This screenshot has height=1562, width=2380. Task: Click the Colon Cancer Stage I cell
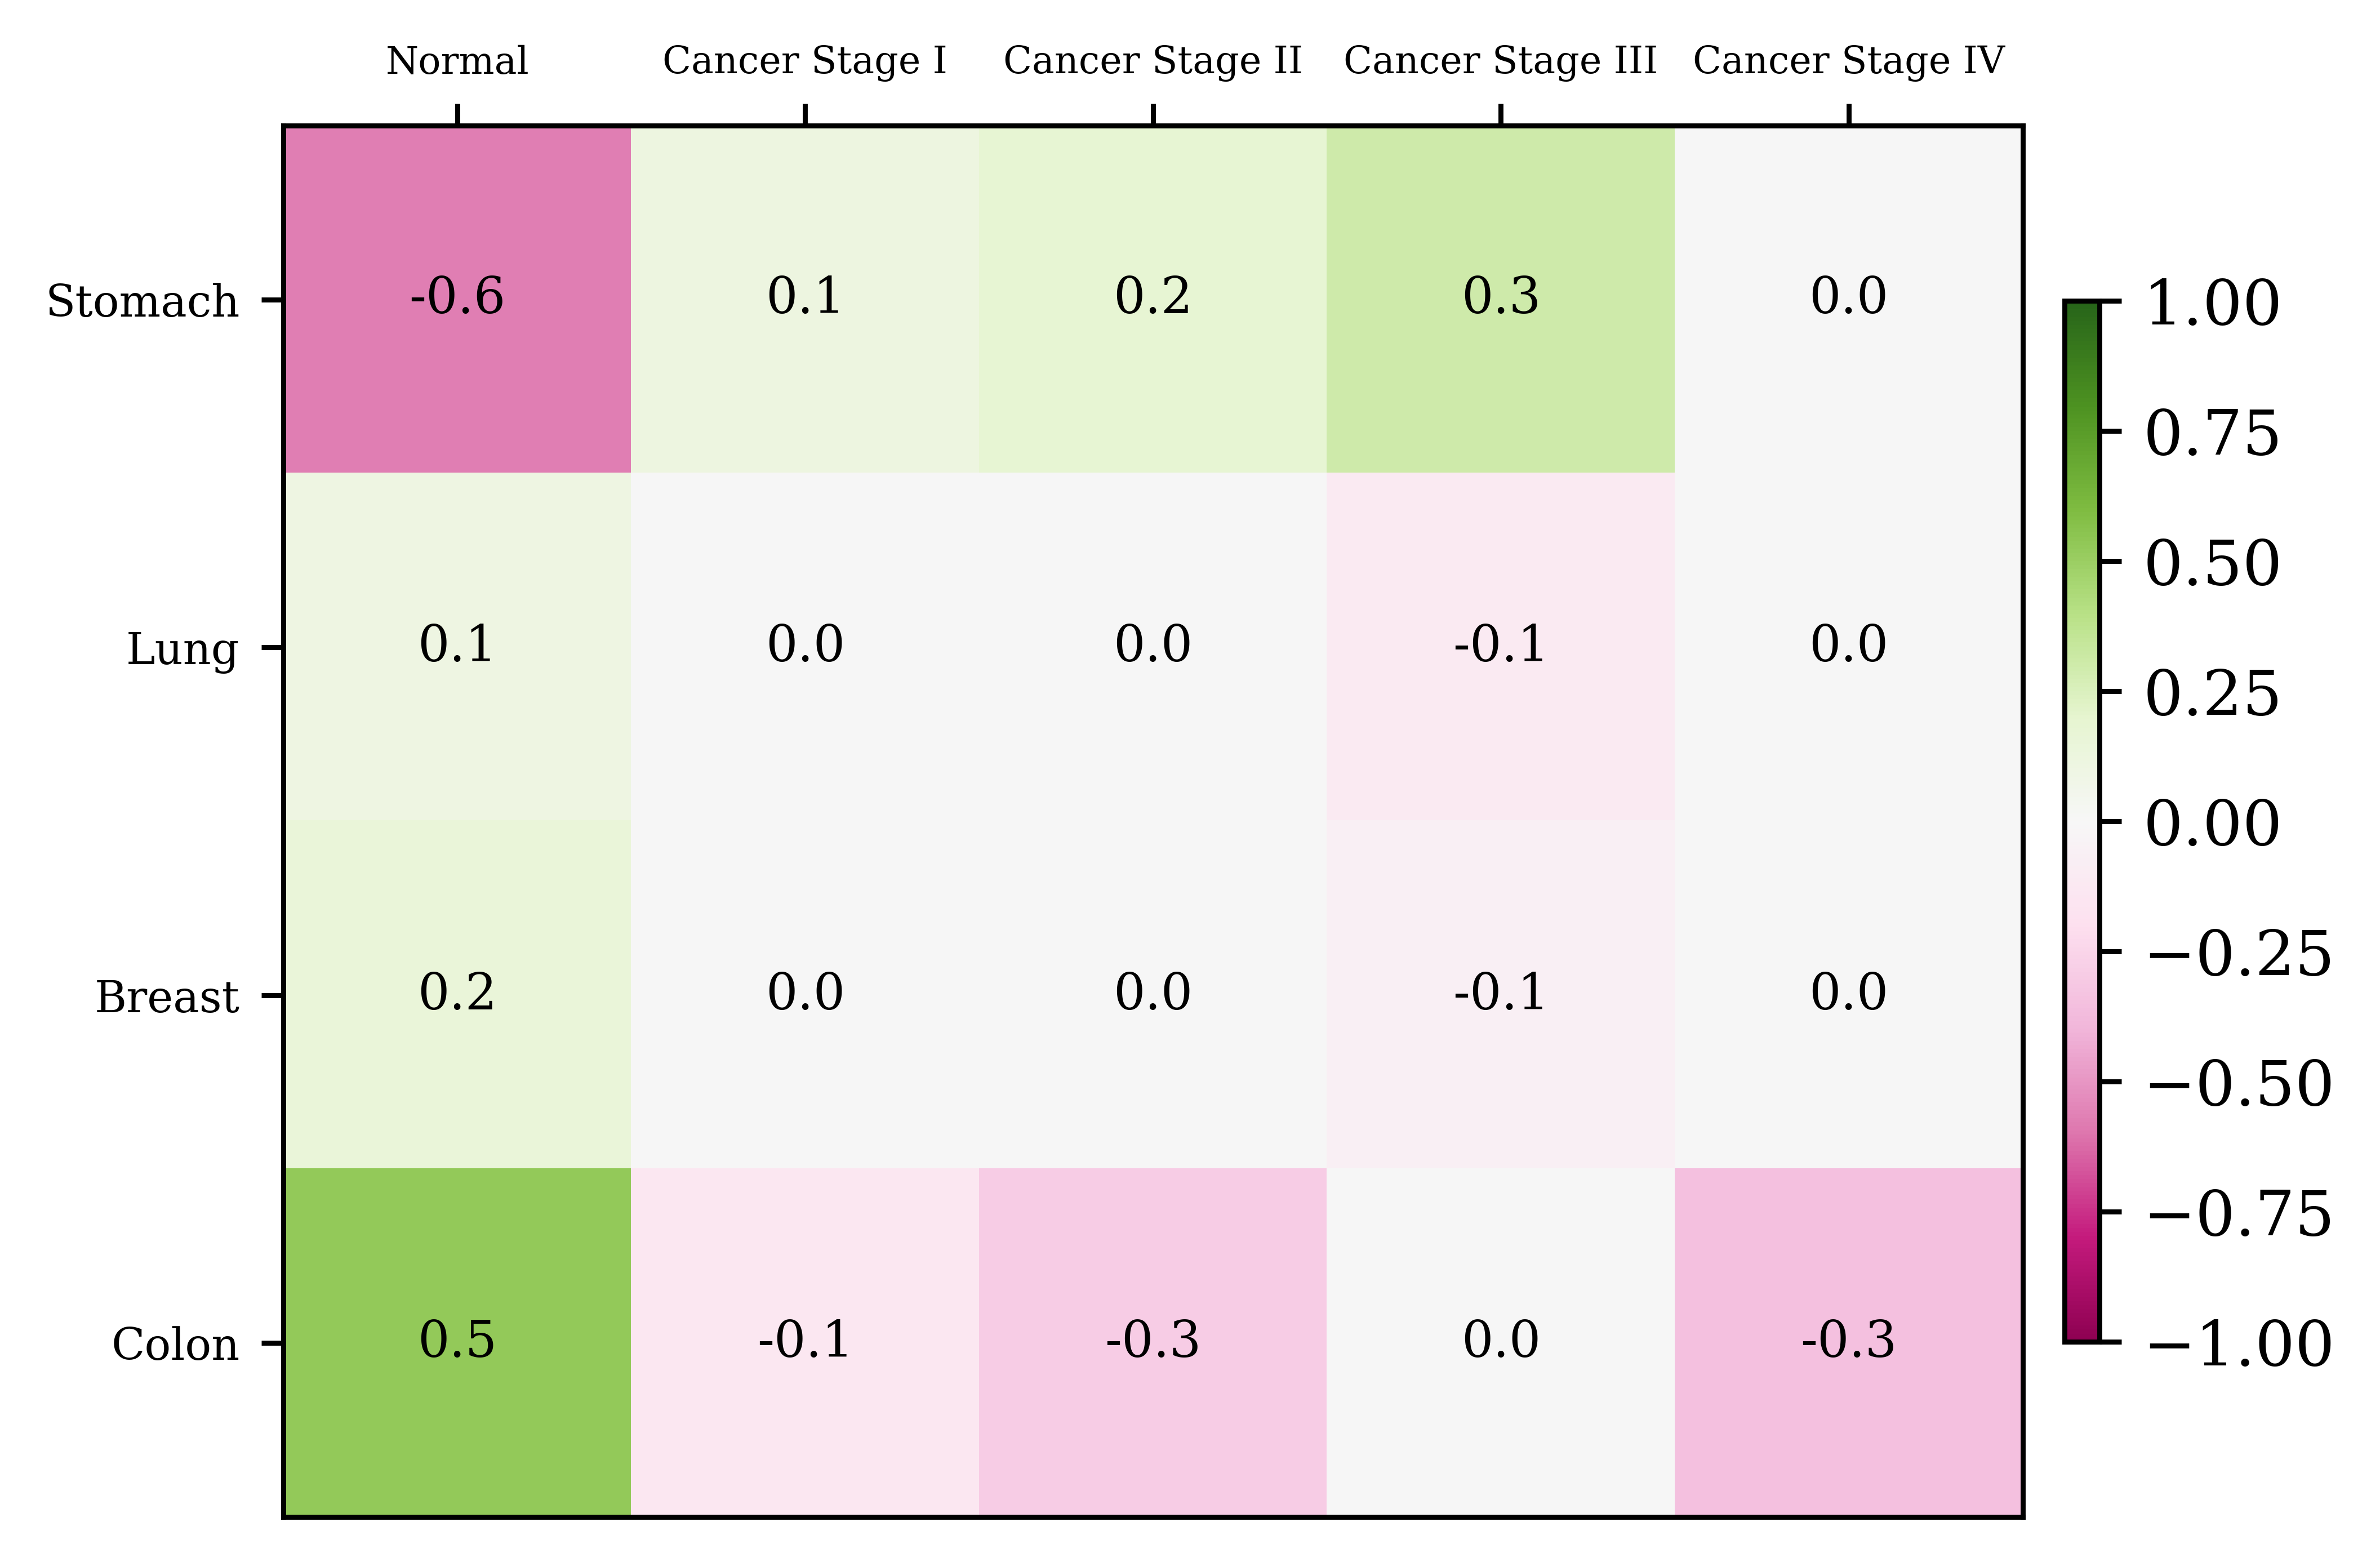[805, 1342]
